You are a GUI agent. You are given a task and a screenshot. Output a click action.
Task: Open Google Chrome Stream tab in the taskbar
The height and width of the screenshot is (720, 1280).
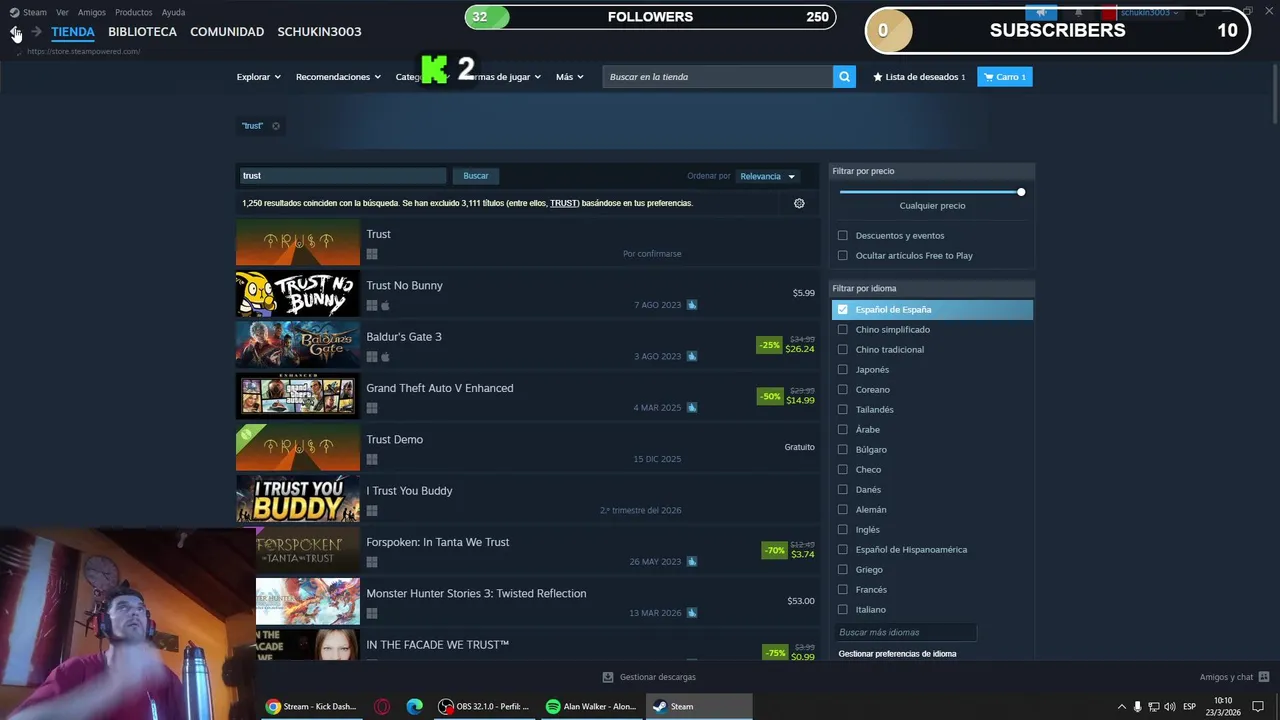pos(311,706)
